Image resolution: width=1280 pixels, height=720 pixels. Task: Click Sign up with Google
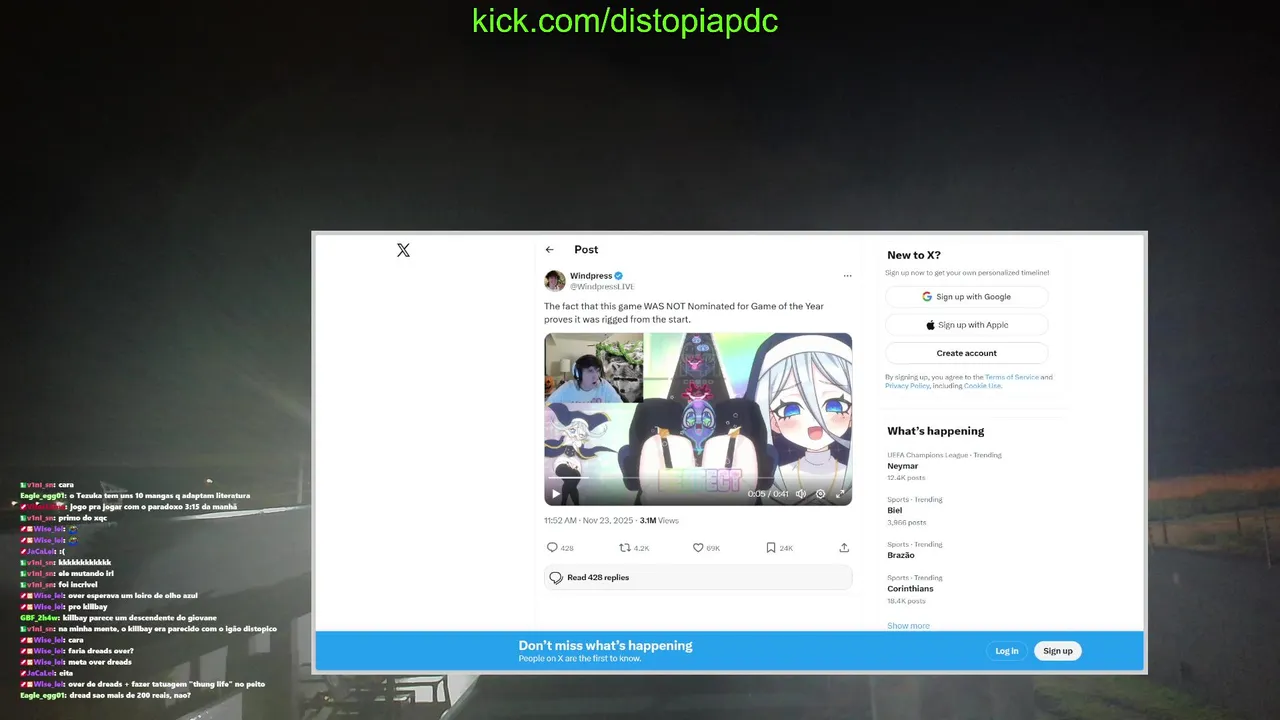click(967, 297)
